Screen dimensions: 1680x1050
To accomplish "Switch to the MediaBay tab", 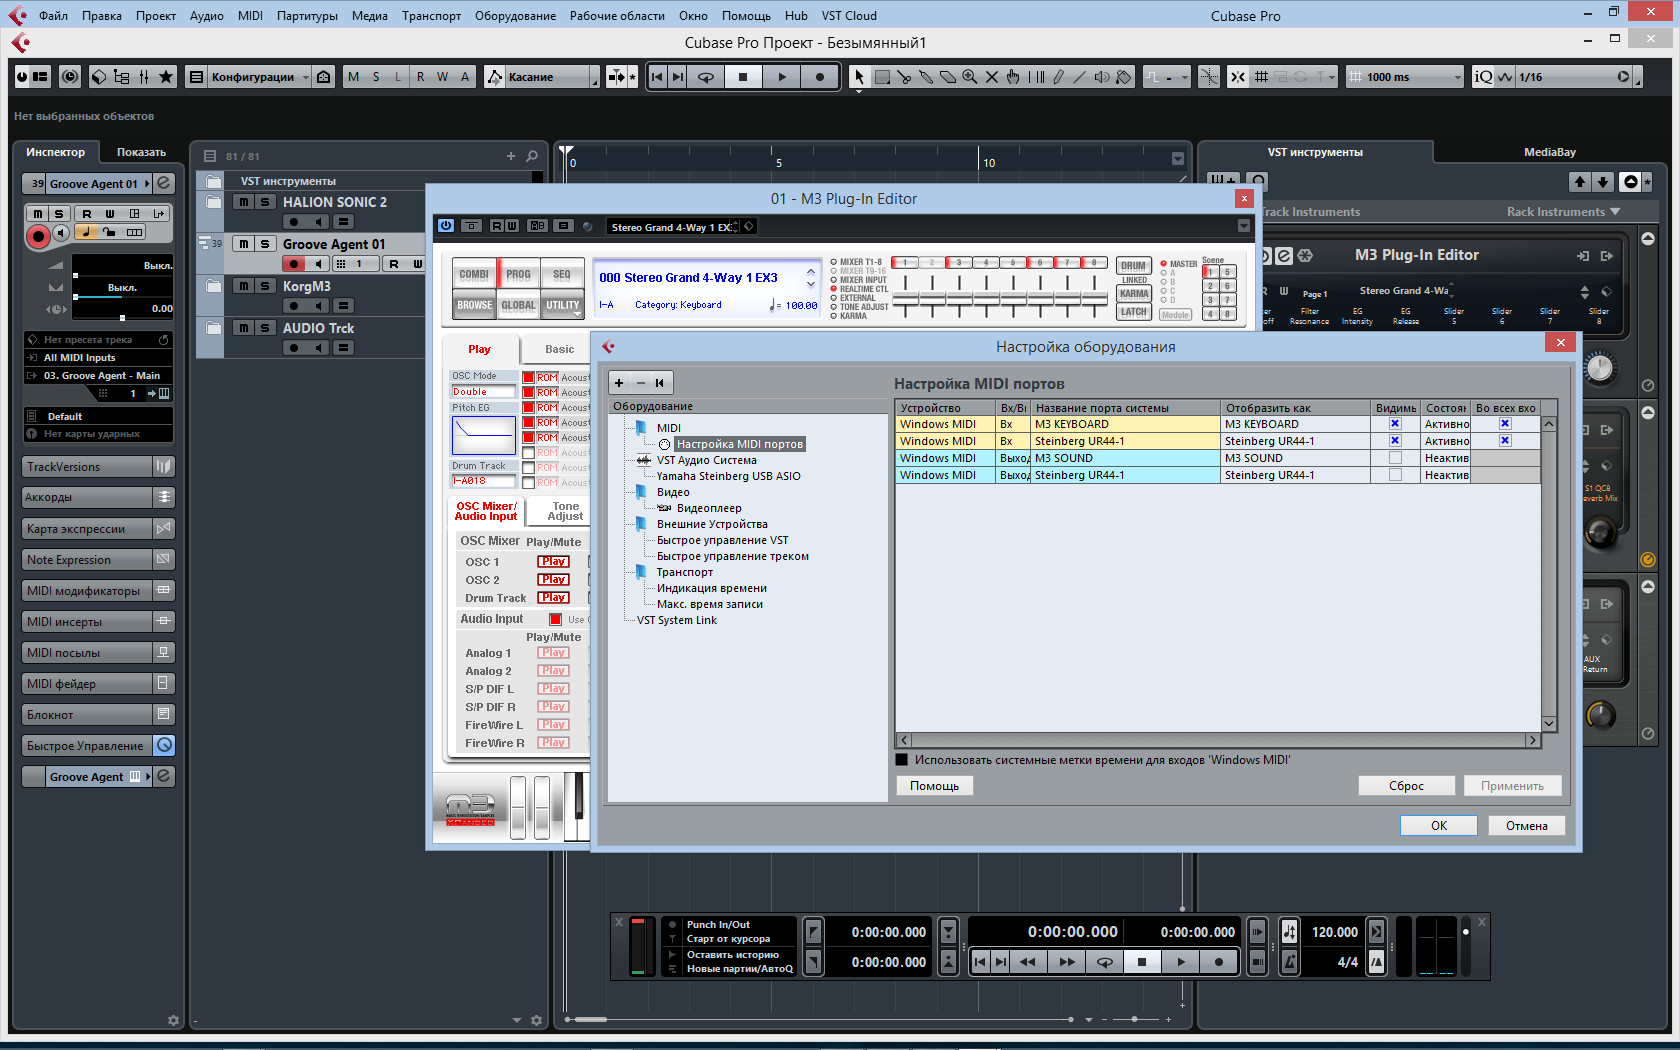I will pos(1550,152).
